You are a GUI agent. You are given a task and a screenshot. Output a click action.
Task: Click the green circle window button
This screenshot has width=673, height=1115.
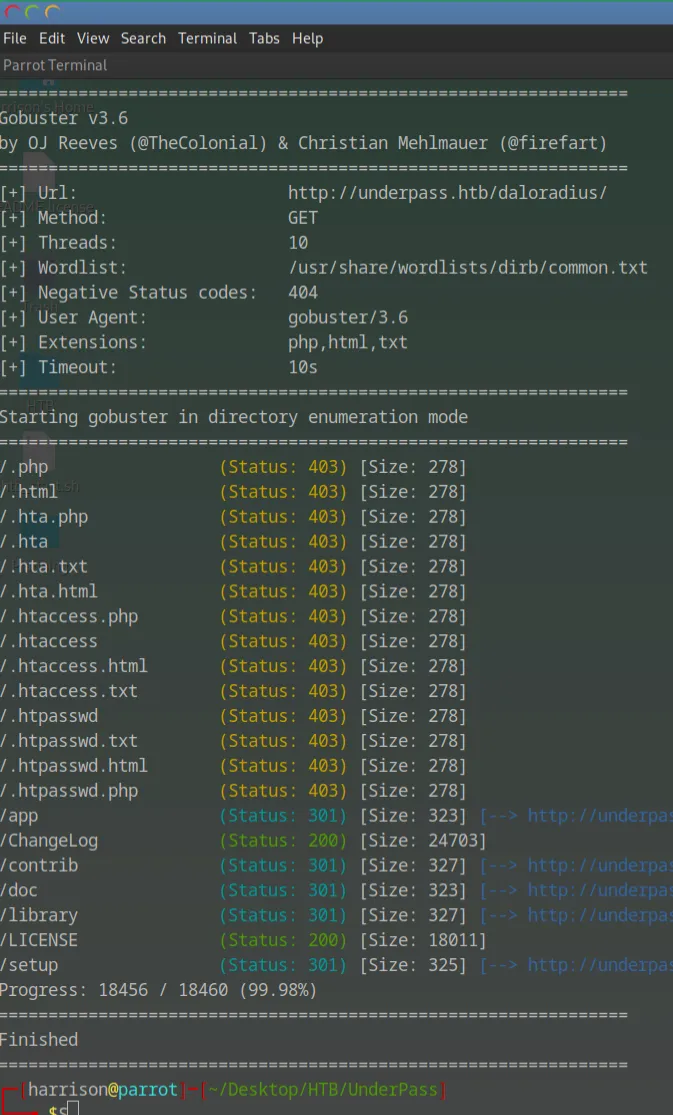32,12
